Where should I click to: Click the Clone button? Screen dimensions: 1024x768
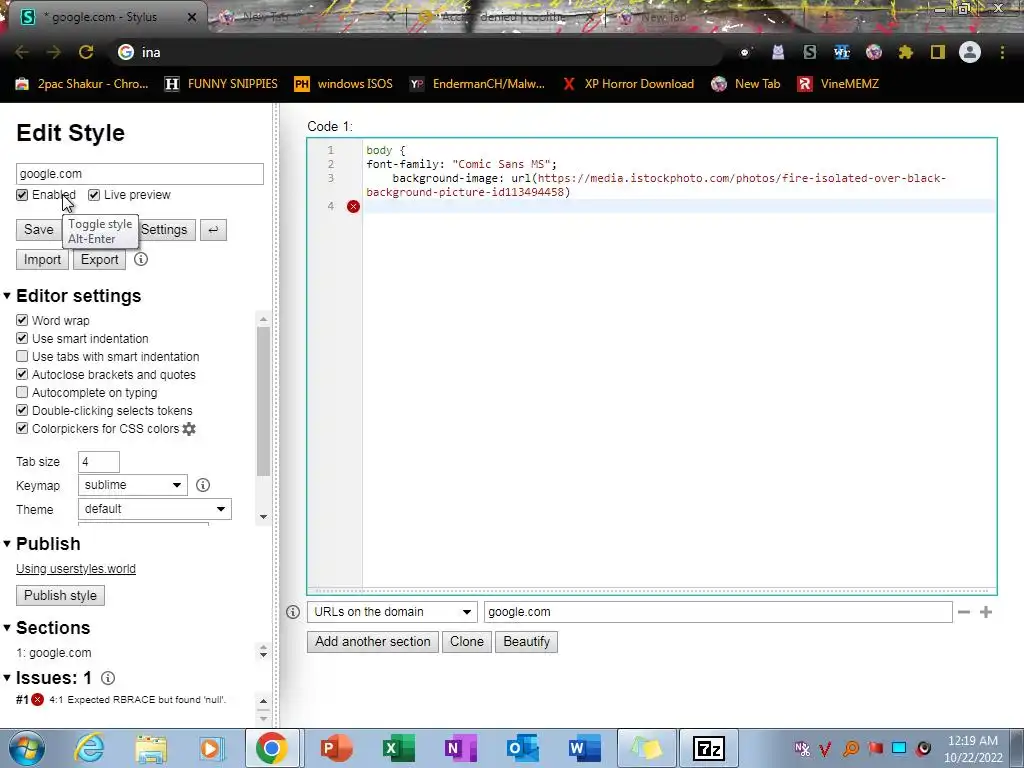pyautogui.click(x=467, y=642)
